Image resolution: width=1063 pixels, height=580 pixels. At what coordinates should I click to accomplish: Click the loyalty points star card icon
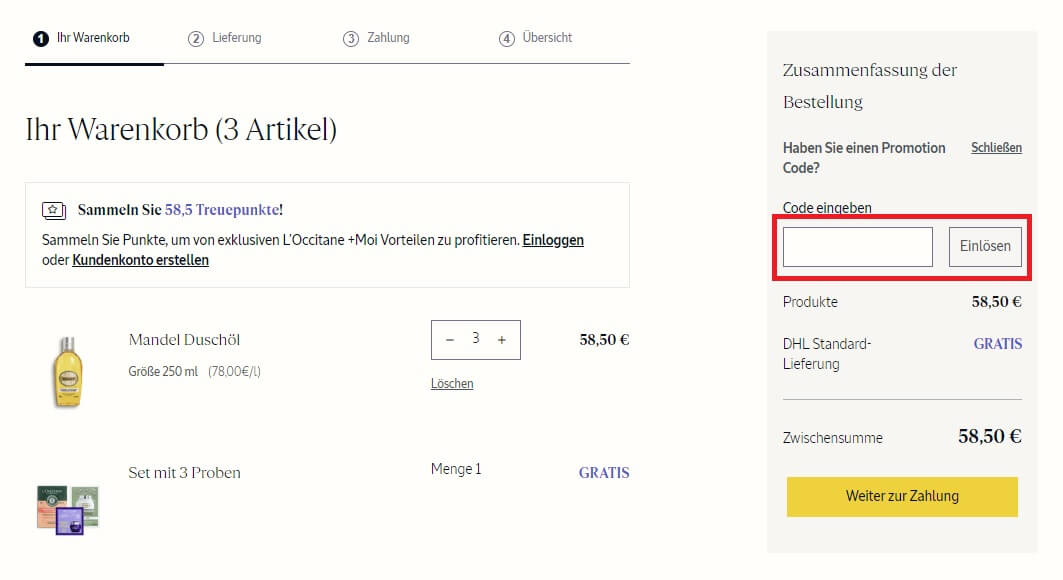54,211
